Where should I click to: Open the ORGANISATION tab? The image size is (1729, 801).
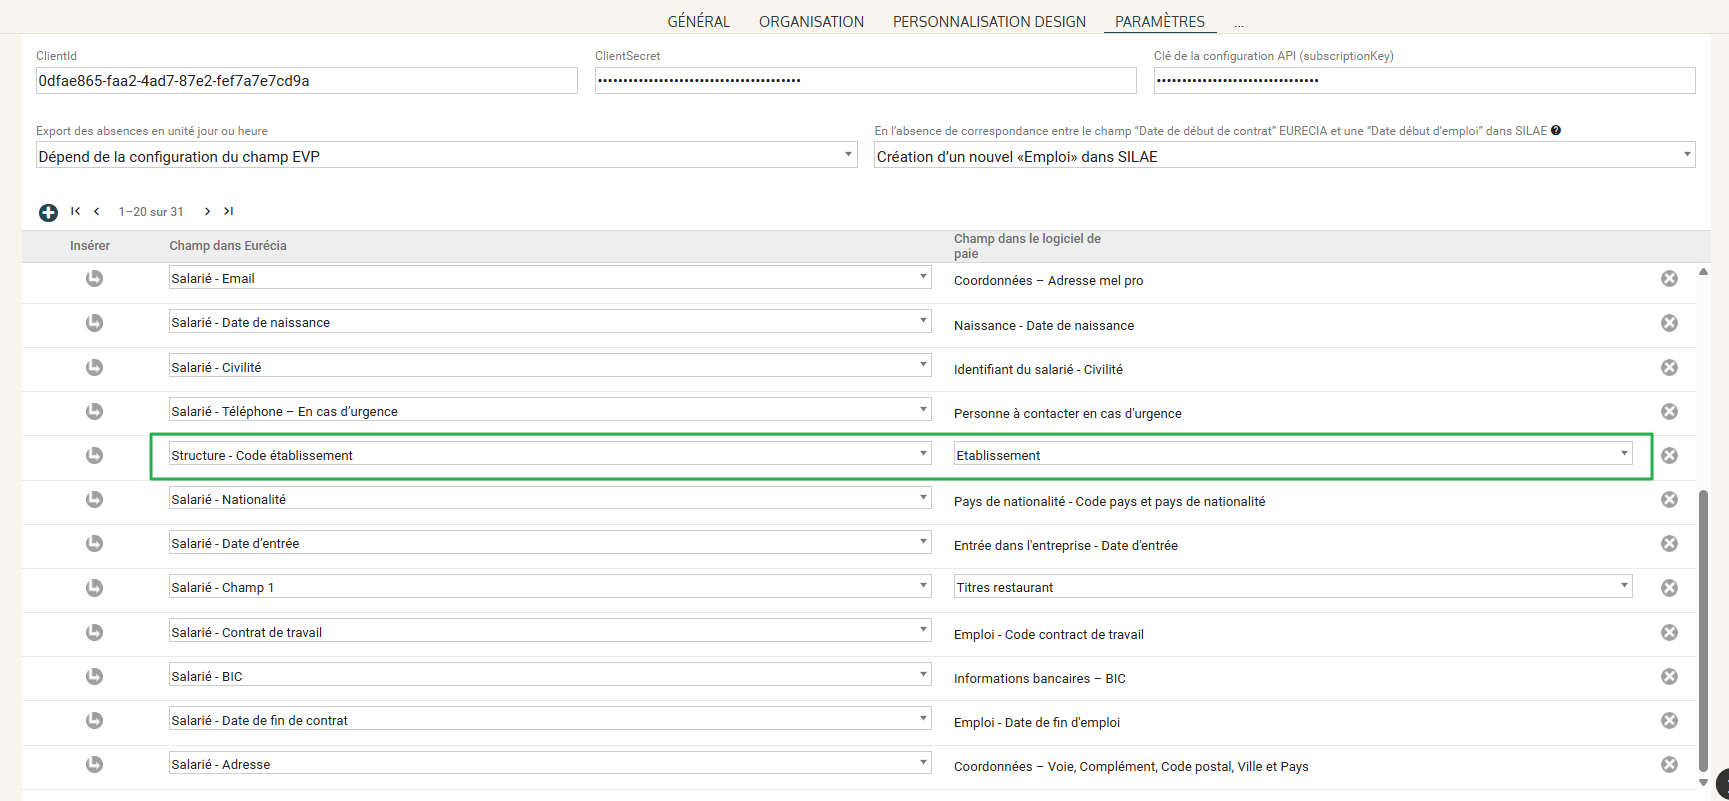[x=811, y=22]
